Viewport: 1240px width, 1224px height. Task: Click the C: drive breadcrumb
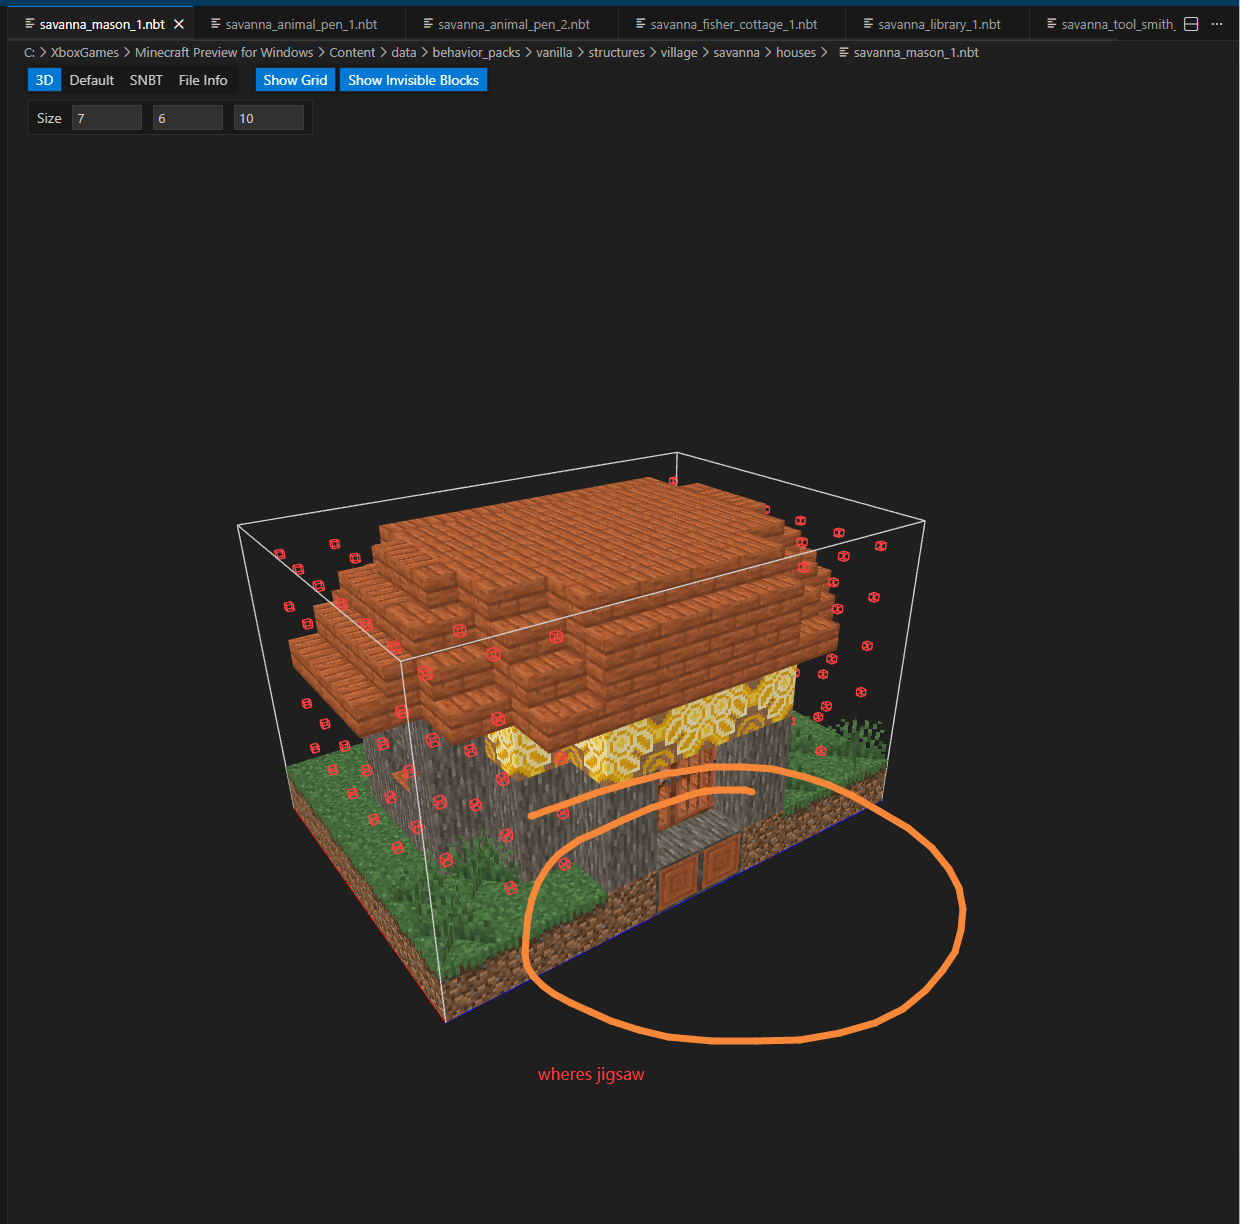(x=29, y=52)
